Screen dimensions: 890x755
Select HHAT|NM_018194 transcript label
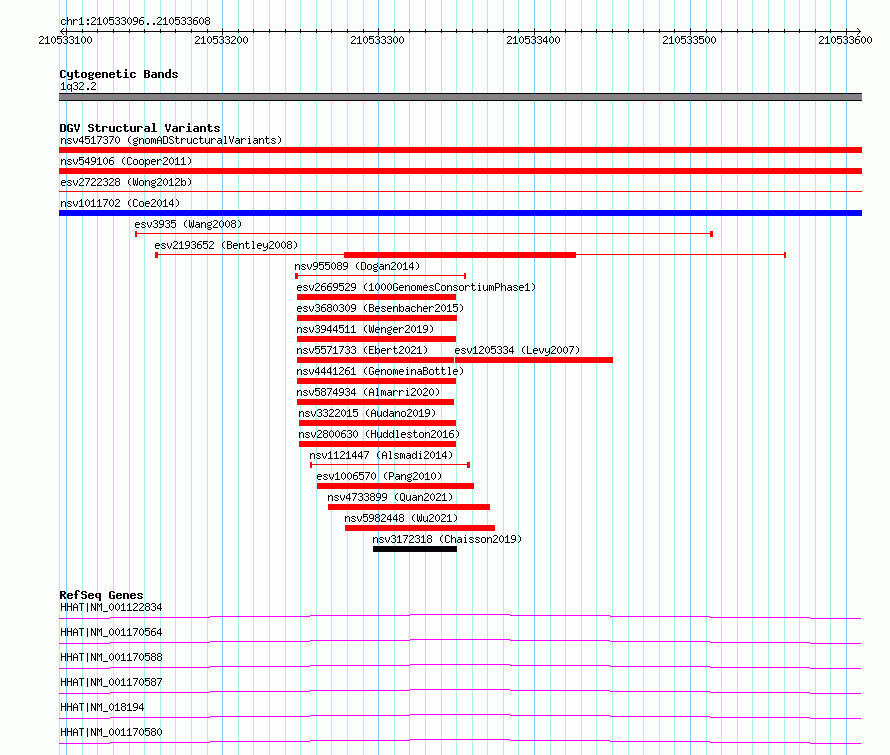click(102, 707)
